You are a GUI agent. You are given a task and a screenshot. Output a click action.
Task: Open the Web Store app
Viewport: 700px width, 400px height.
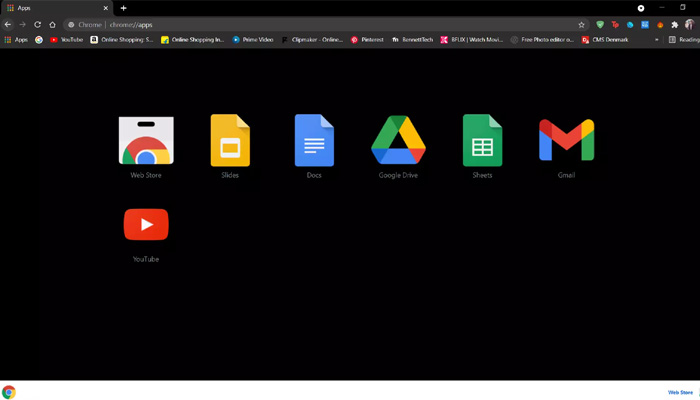pyautogui.click(x=146, y=147)
